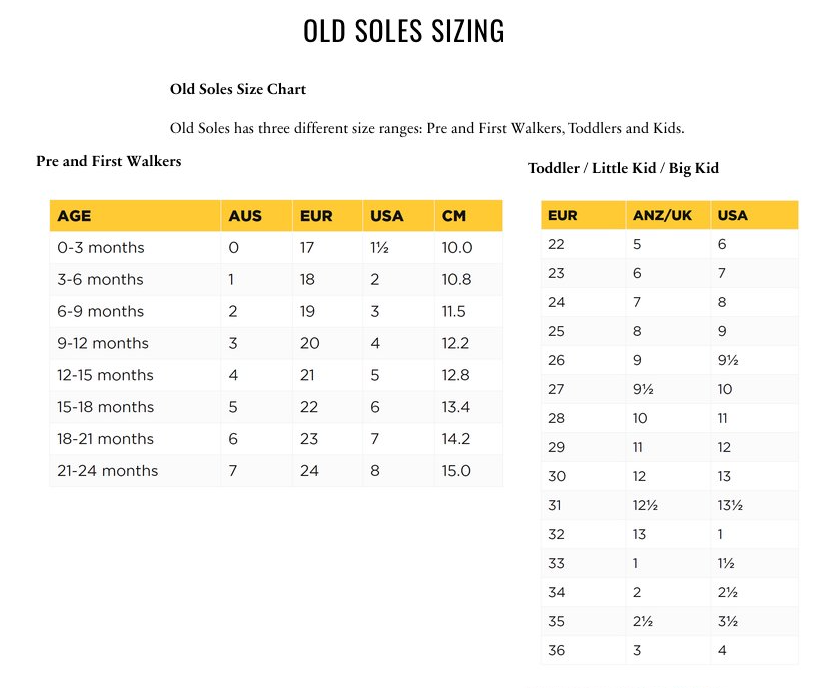Image resolution: width=817 pixels, height=688 pixels.
Task: Click the 12-15 months row label
Action: tap(106, 375)
